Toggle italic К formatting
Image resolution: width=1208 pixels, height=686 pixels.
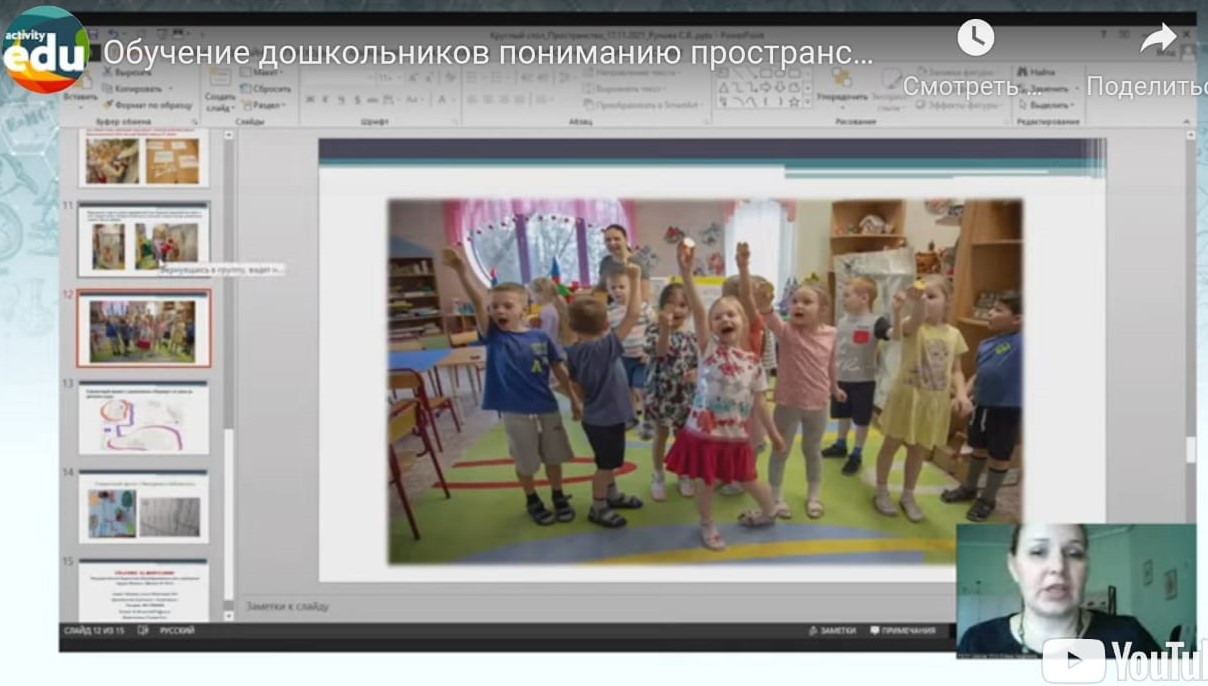click(326, 100)
